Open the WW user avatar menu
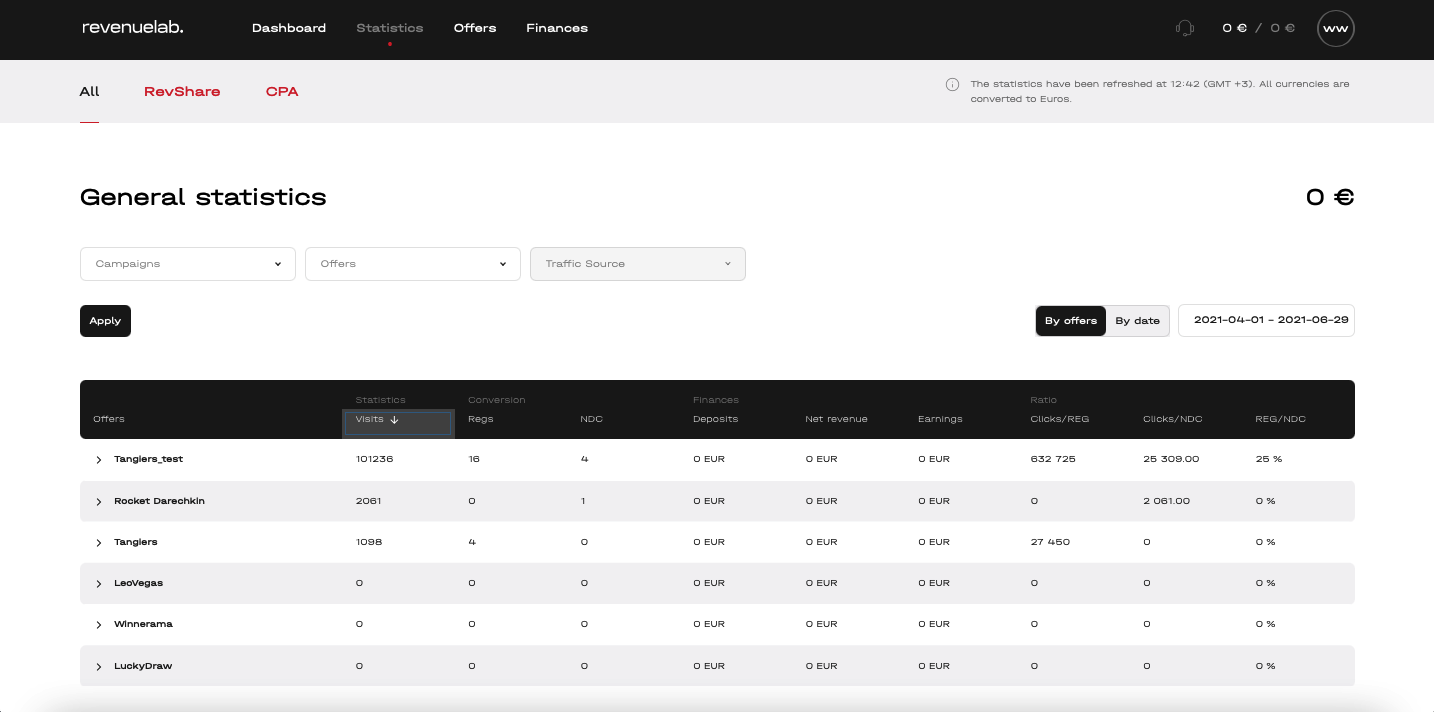The width and height of the screenshot is (1434, 712). pos(1335,29)
